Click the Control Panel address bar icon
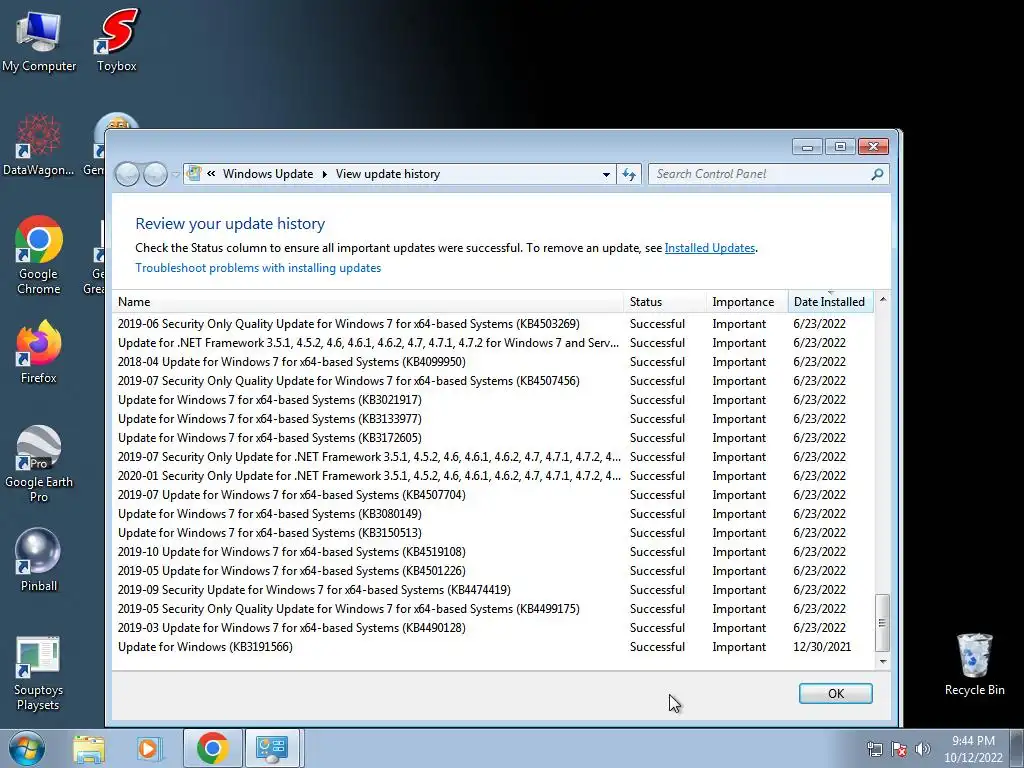This screenshot has height=768, width=1024. coord(194,174)
